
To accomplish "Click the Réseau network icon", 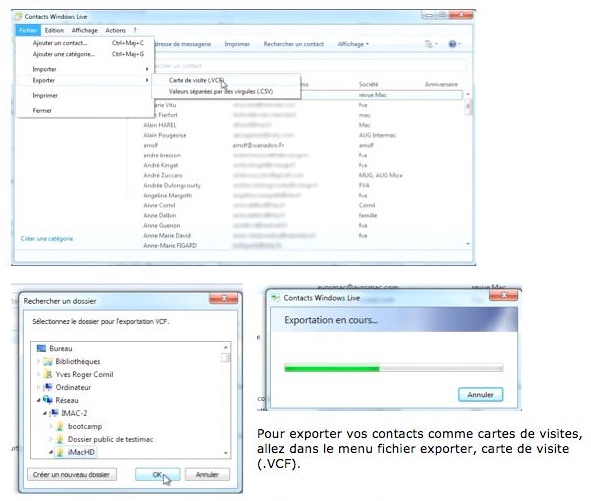I will point(47,400).
